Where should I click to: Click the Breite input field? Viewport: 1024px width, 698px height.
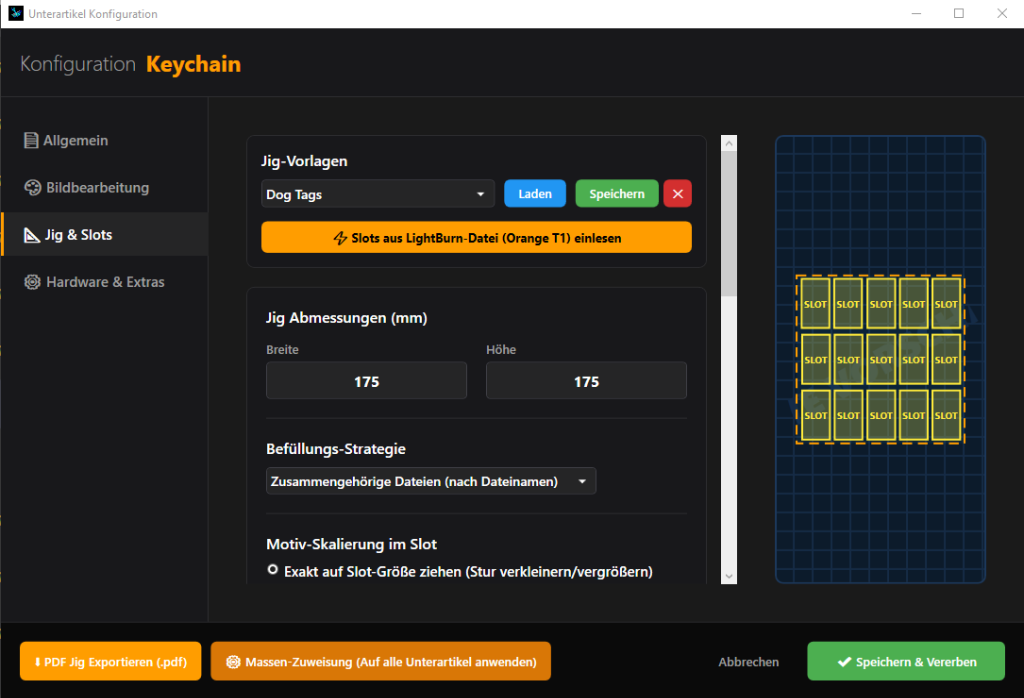pos(366,381)
